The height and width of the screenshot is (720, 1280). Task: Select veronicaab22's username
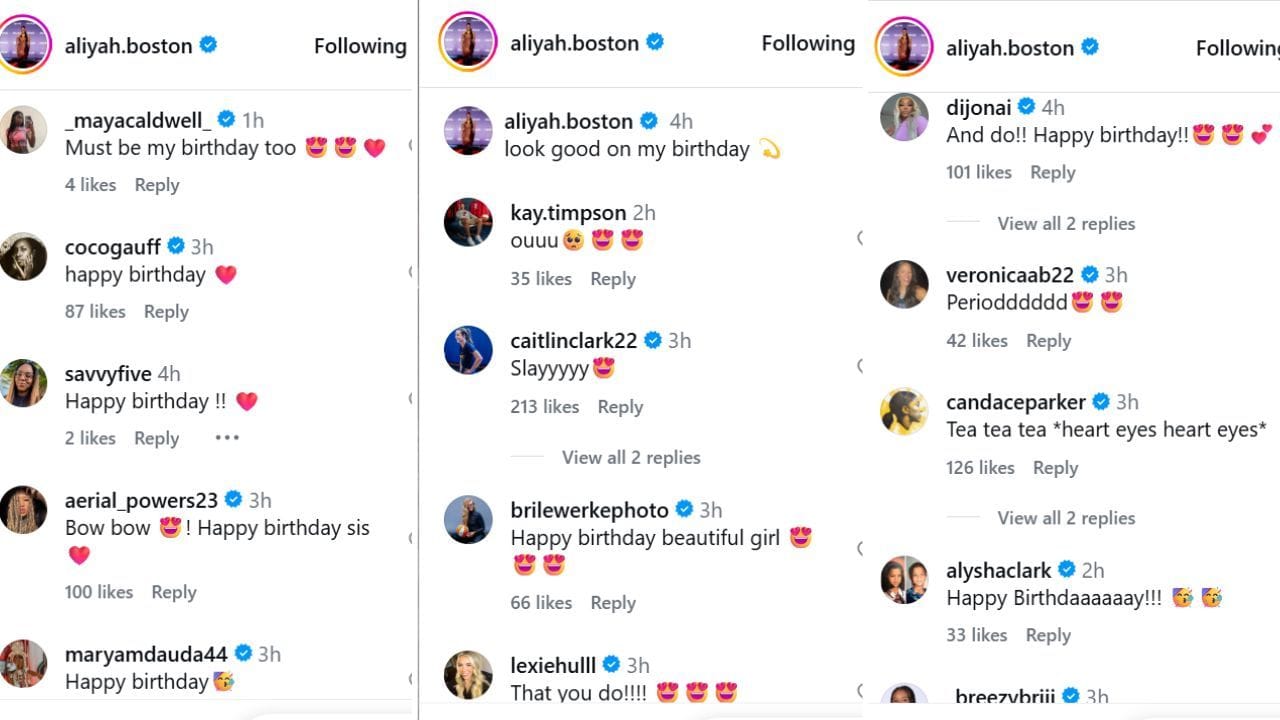(x=1008, y=275)
